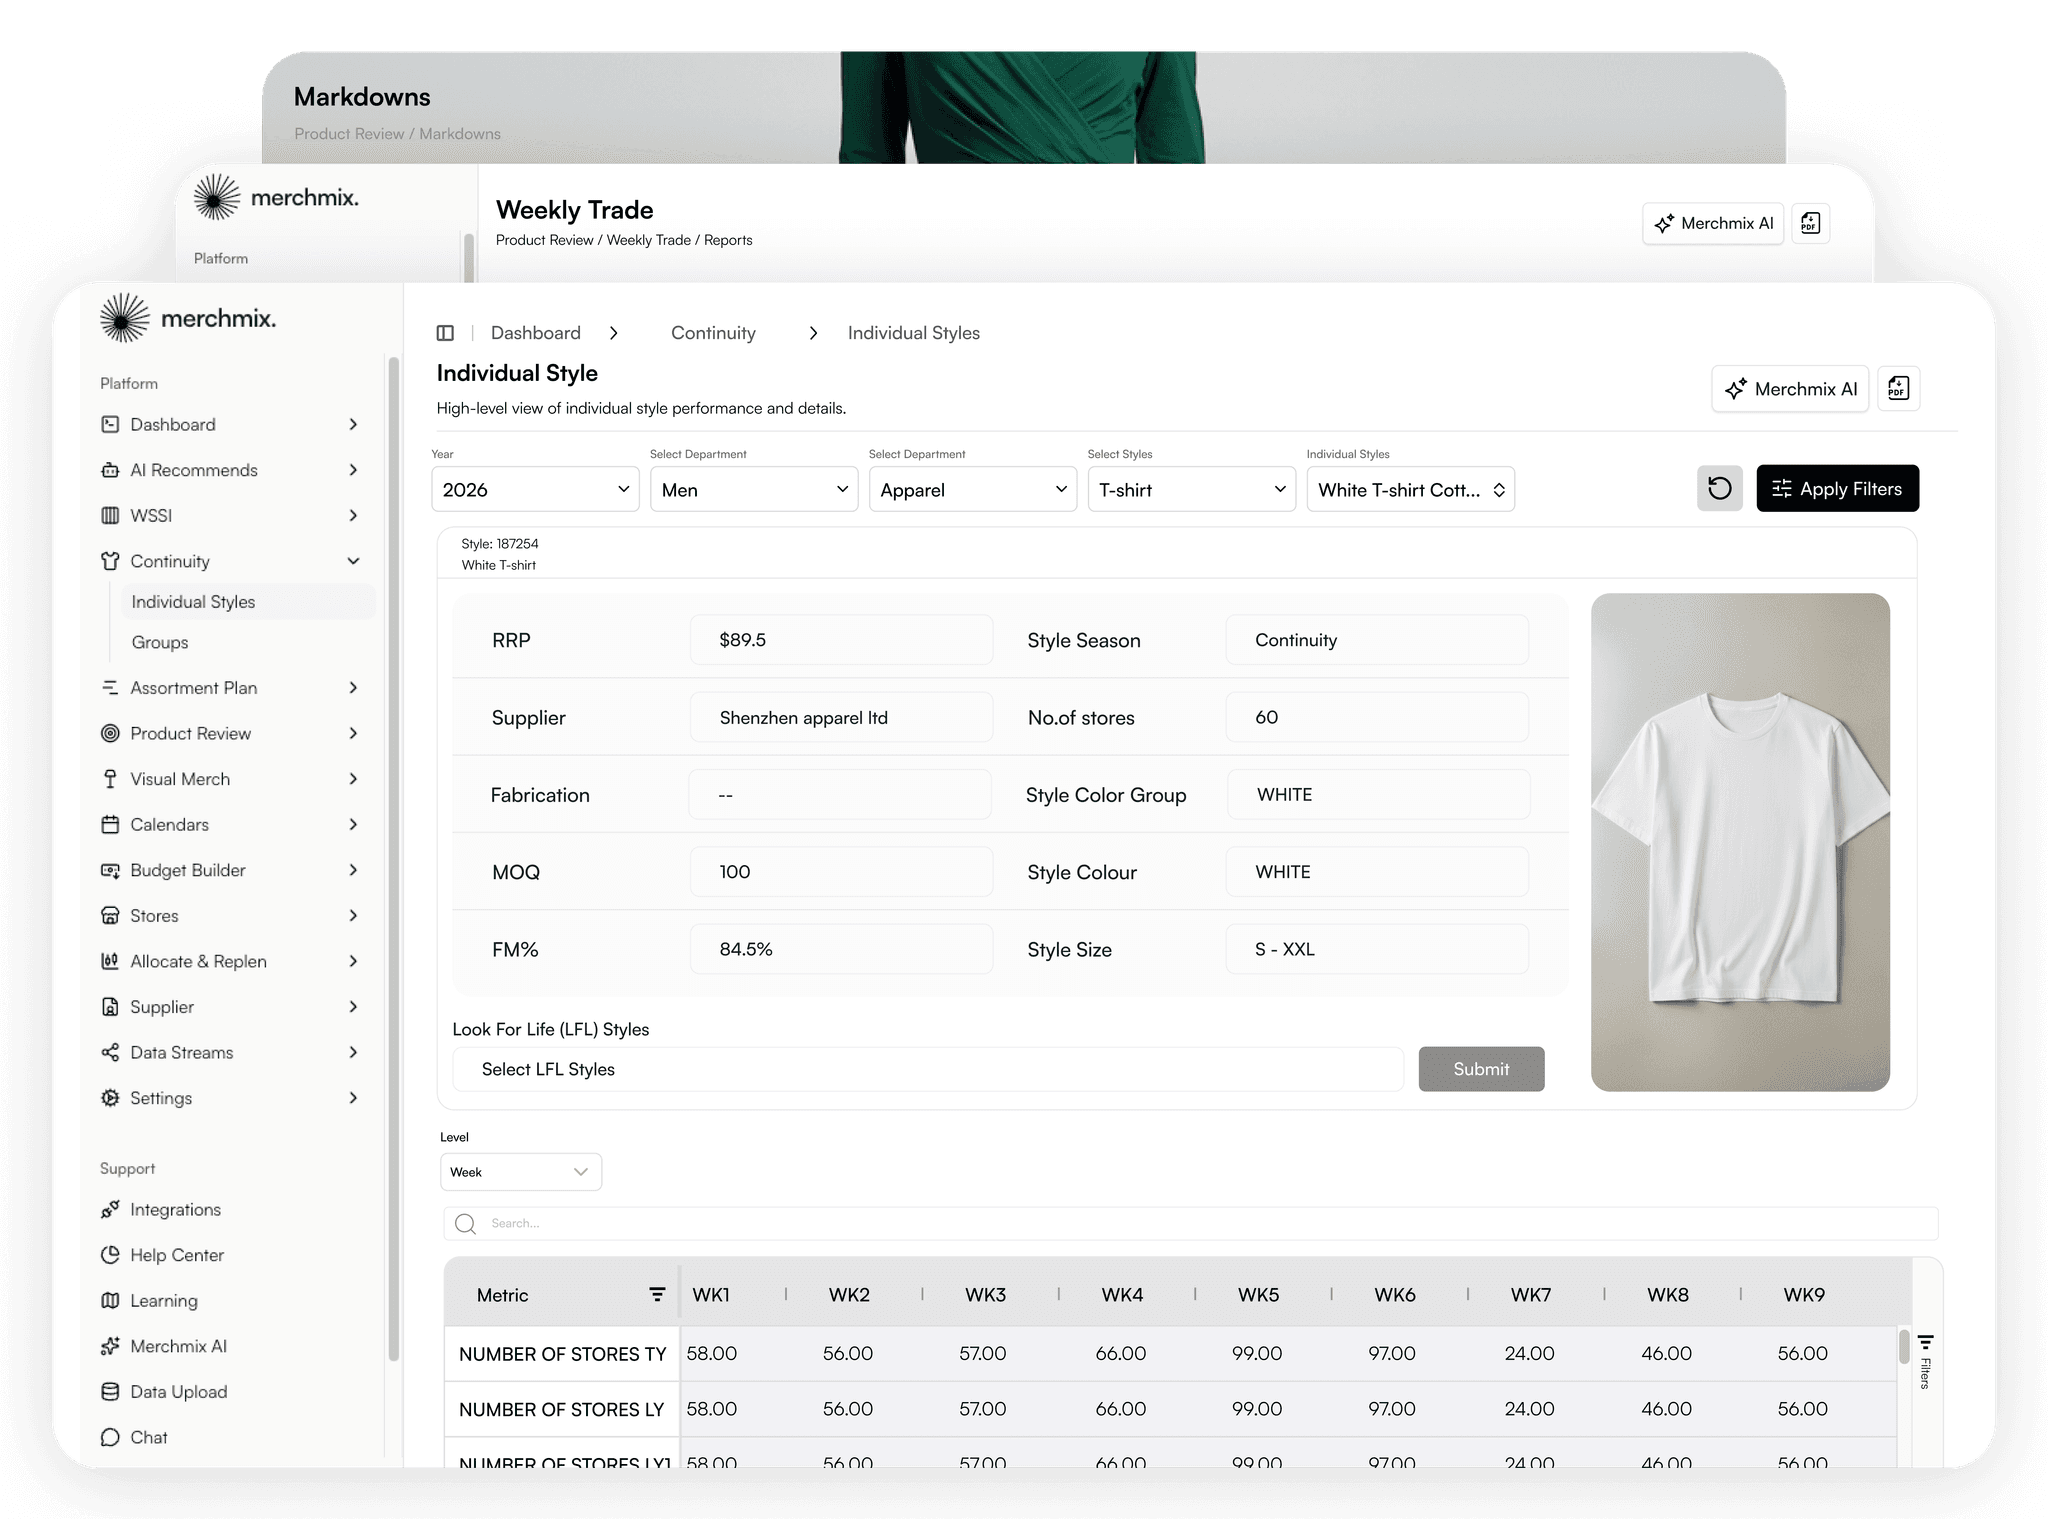Click the reset filters refresh icon
The width and height of the screenshot is (2048, 1519).
click(1719, 488)
